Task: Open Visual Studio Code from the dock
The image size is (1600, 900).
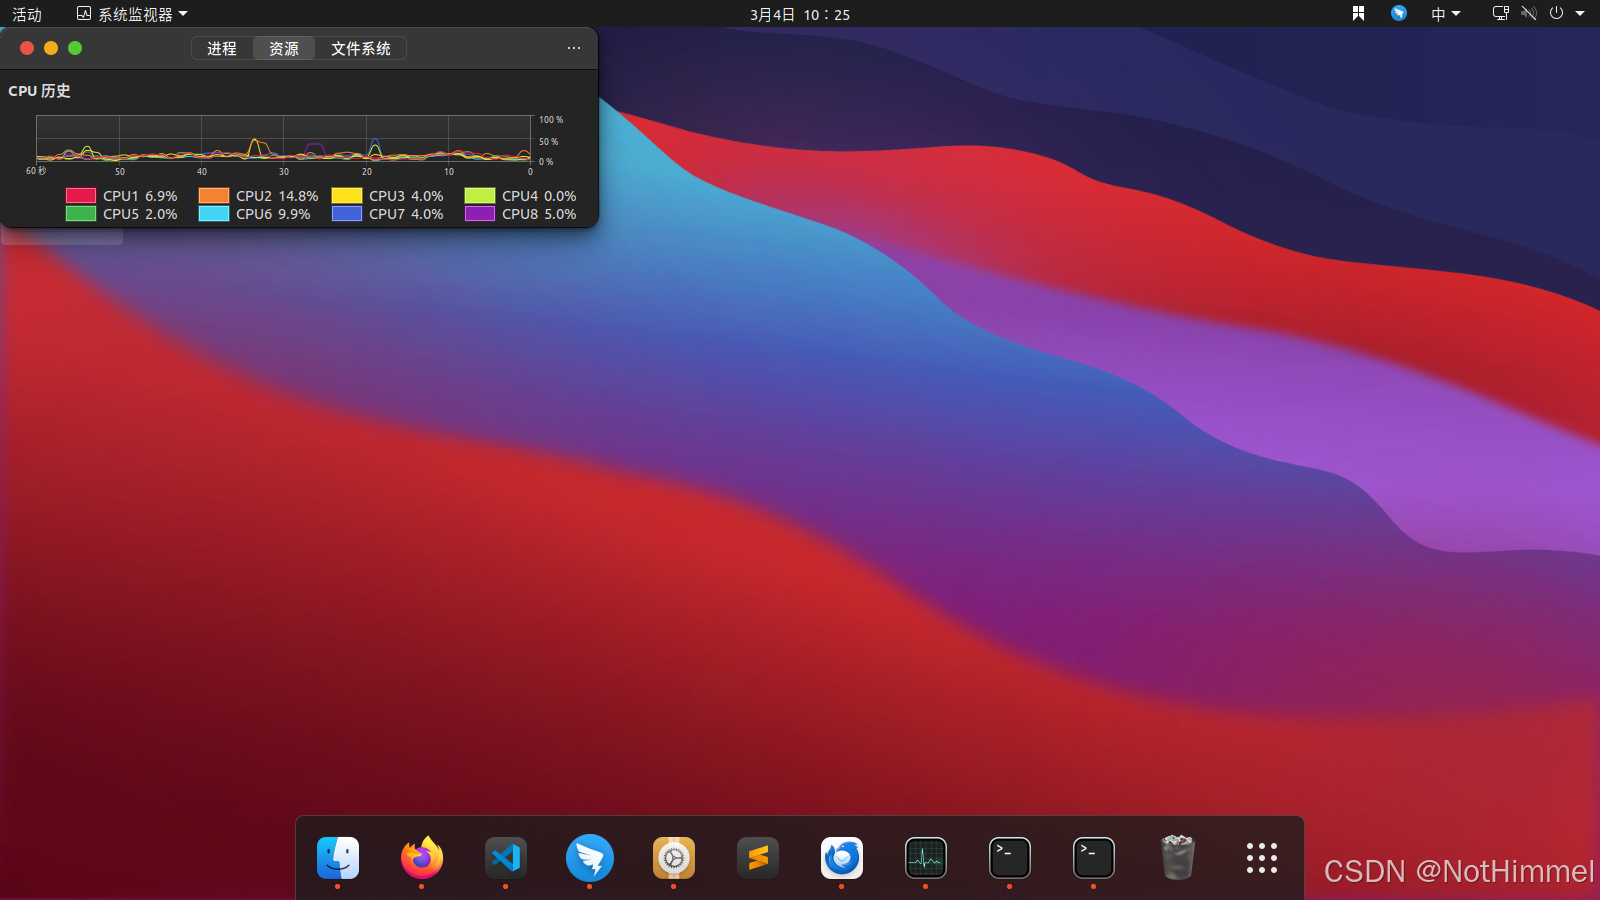Action: (505, 858)
